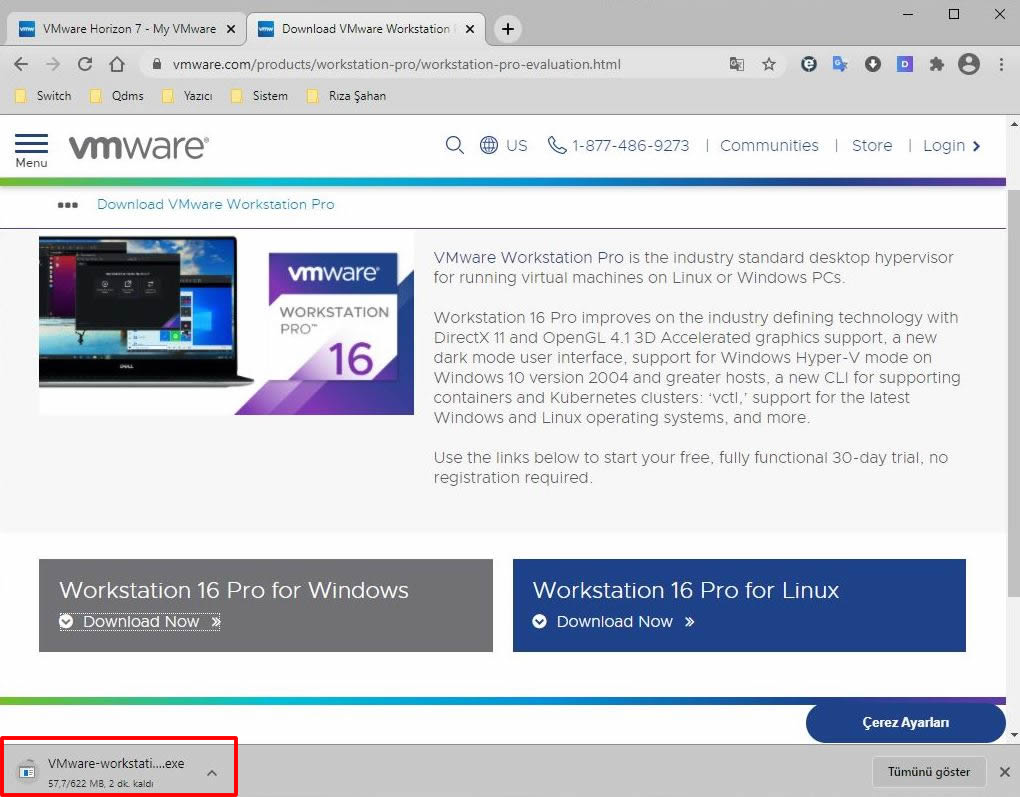This screenshot has height=797, width=1020.
Task: Click the Workstation 16 Pro for Windows heading
Action: (x=234, y=590)
